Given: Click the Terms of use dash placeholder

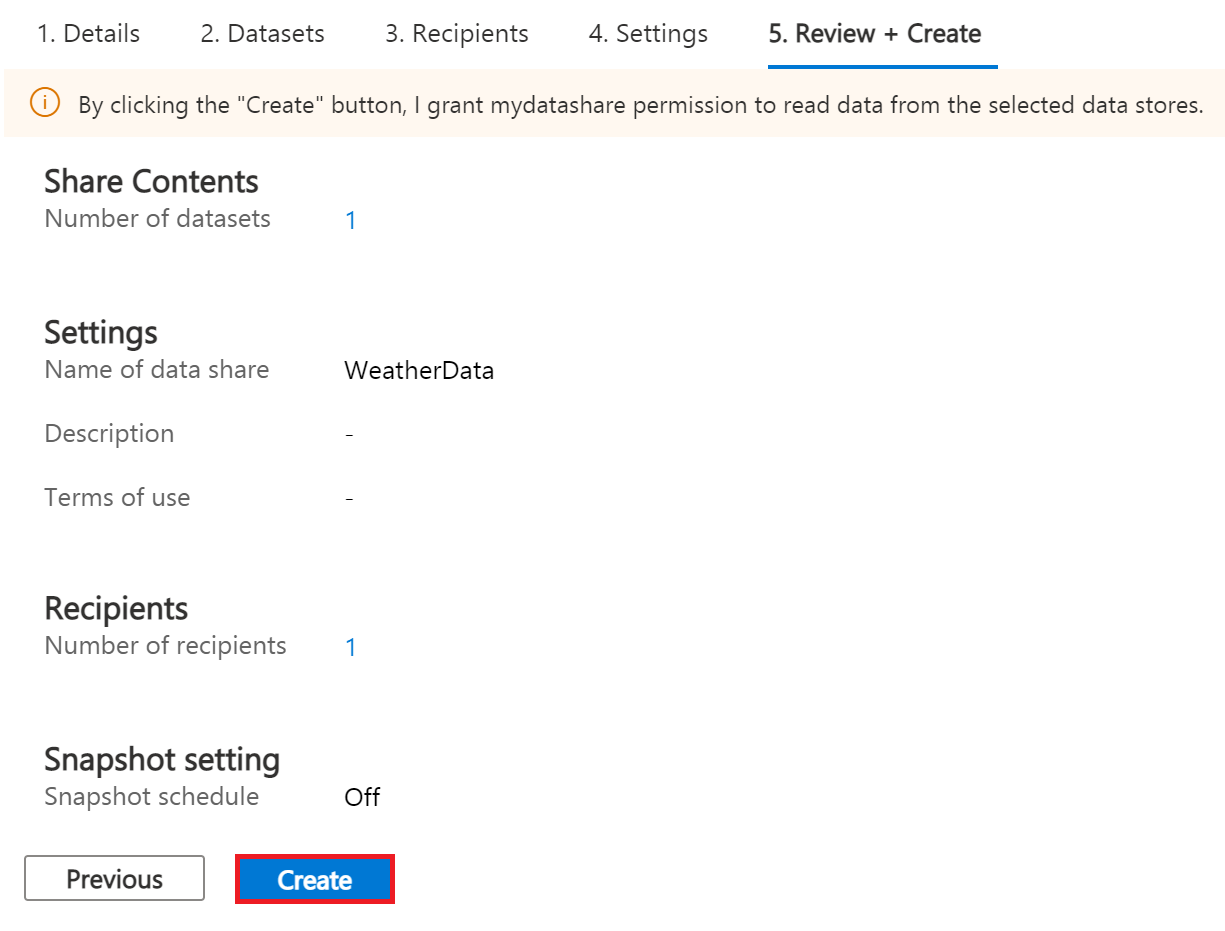Looking at the screenshot, I should point(348,498).
